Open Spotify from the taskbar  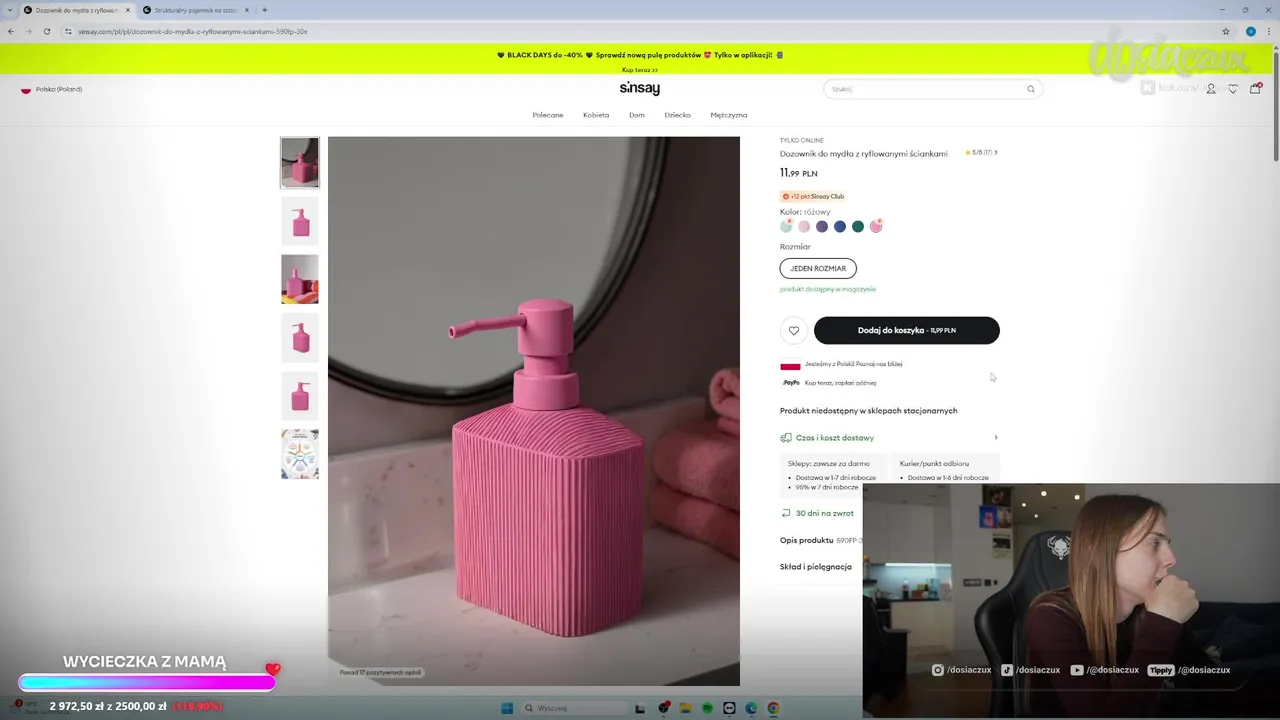coord(707,708)
